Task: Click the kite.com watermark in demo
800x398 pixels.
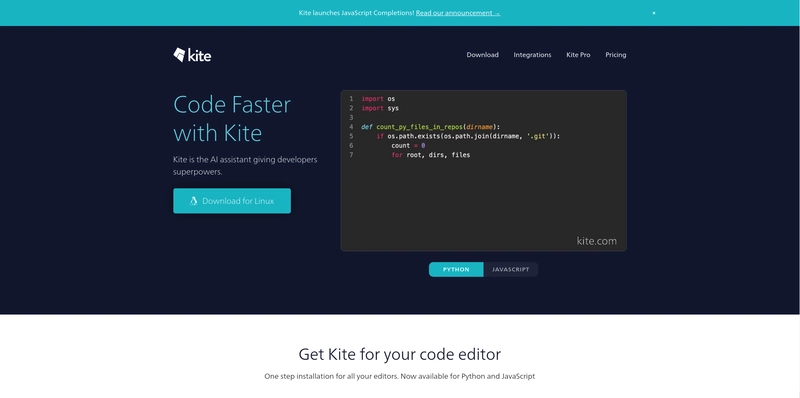Action: [x=596, y=241]
